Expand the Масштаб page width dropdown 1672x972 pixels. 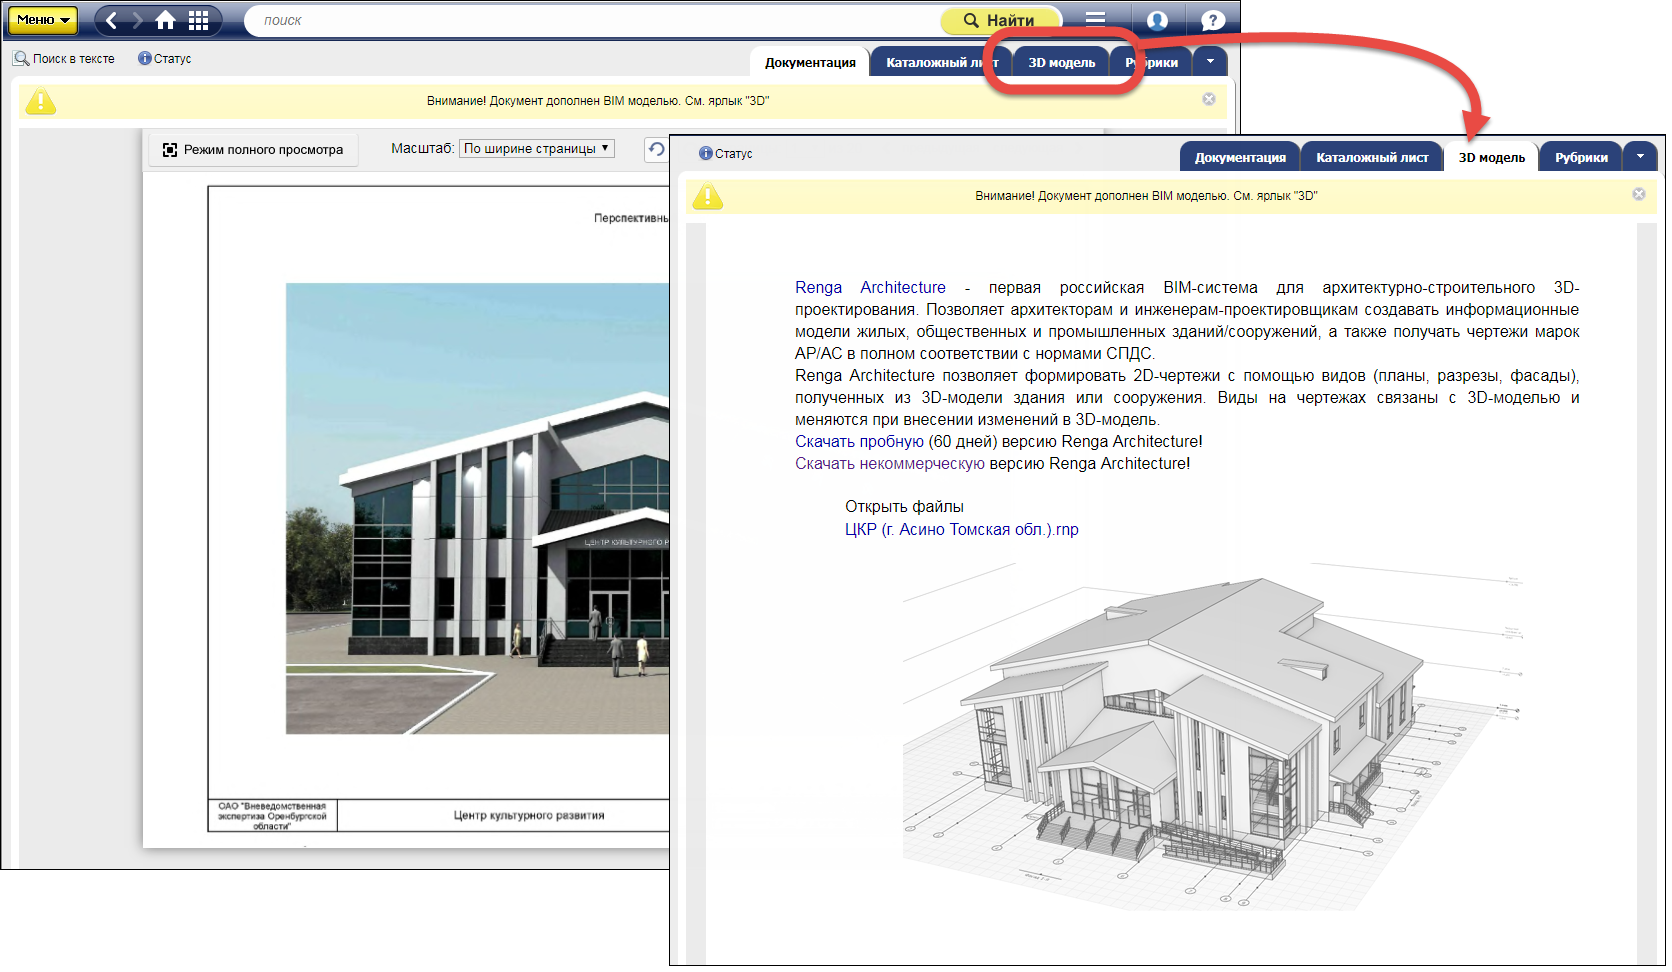click(537, 149)
